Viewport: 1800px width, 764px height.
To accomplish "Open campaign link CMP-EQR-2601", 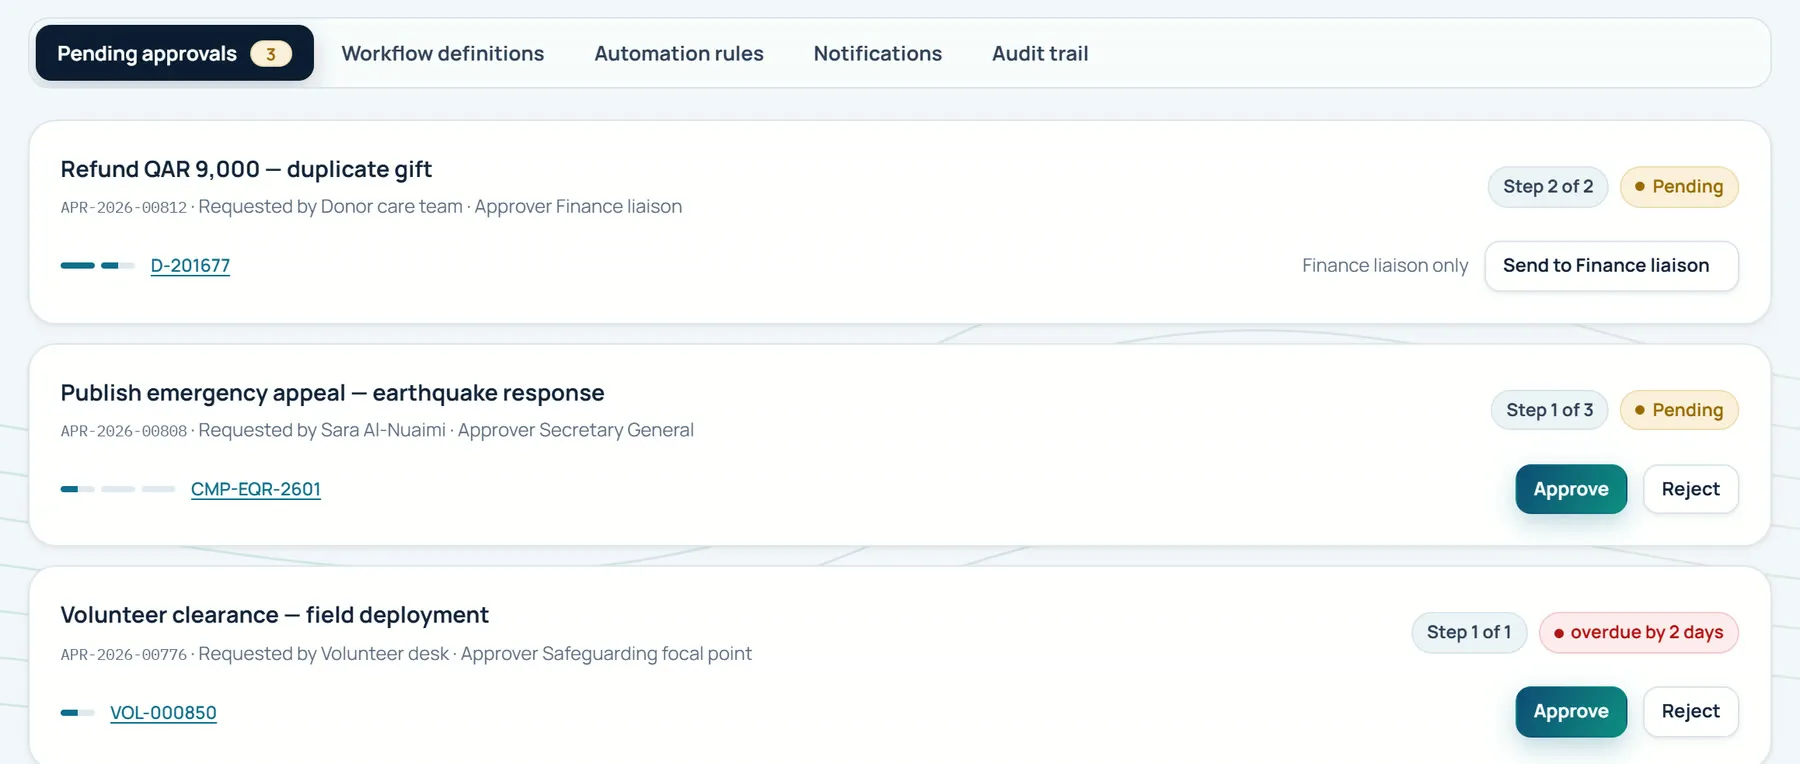I will (256, 489).
